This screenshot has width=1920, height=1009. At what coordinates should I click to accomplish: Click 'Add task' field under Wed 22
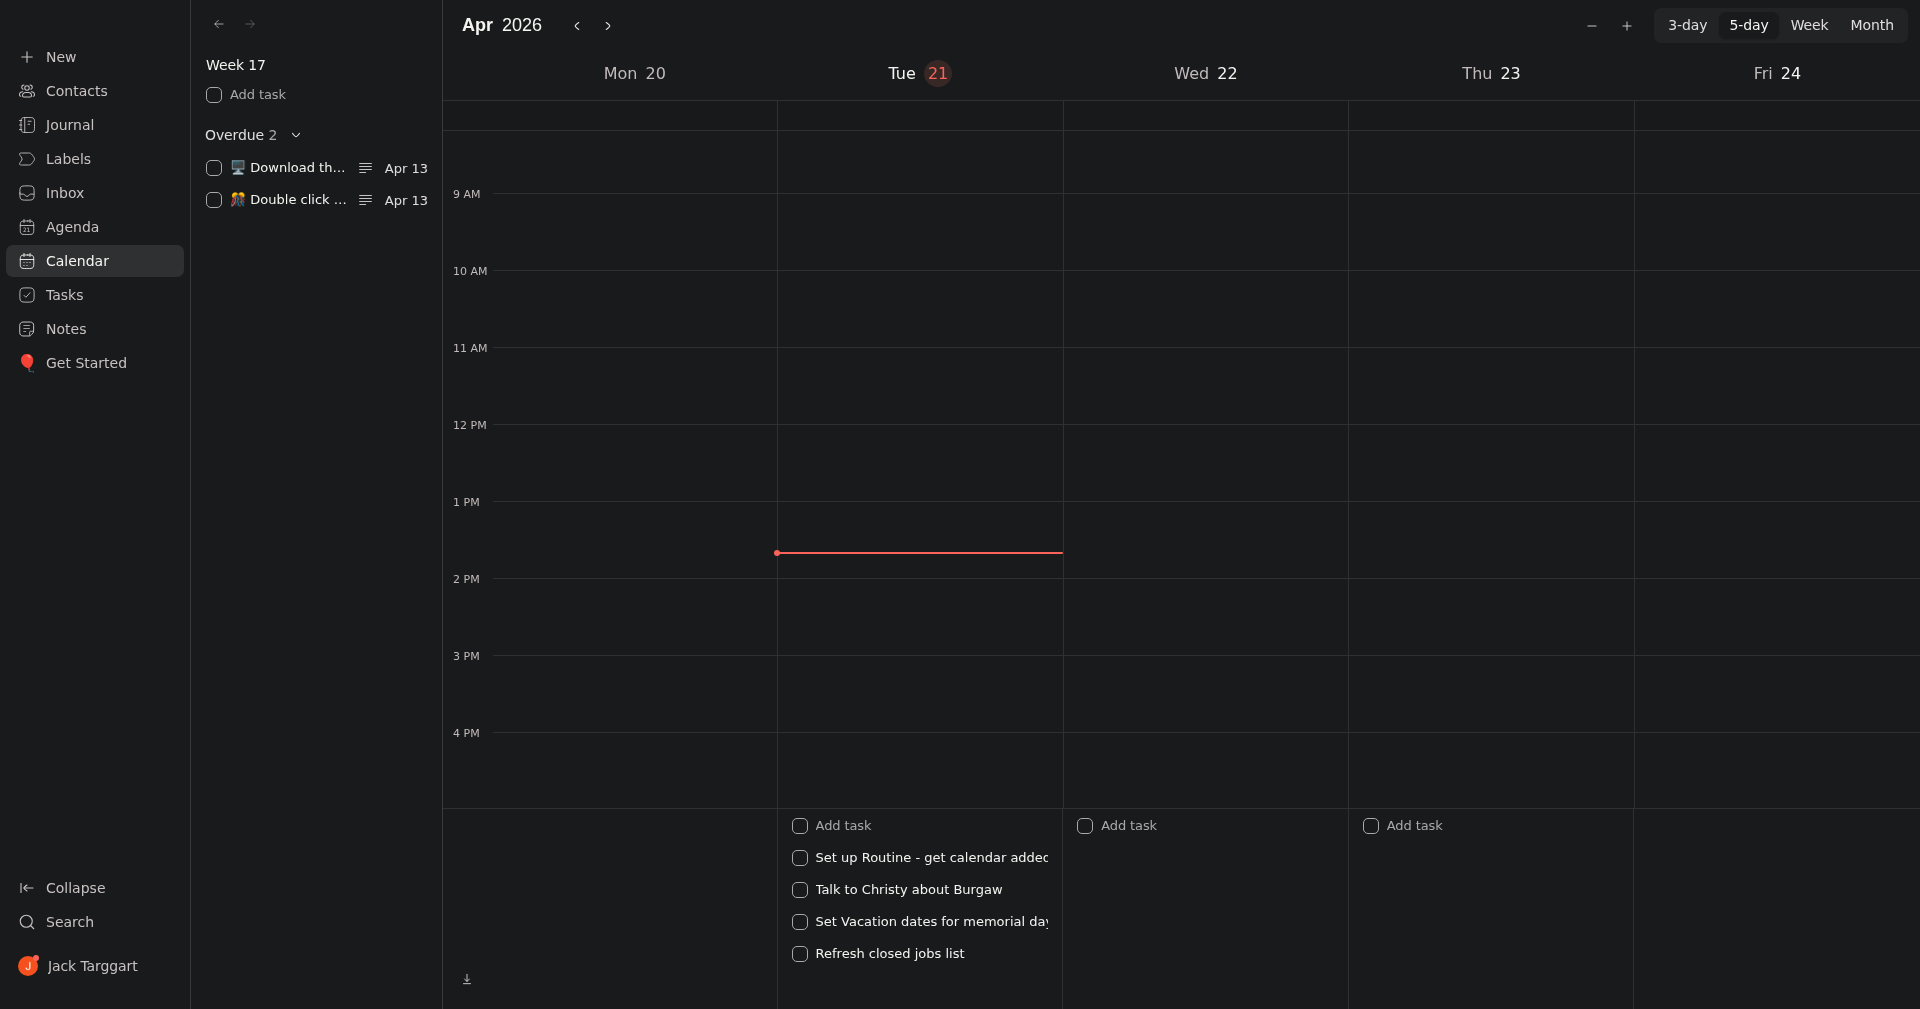tap(1128, 826)
